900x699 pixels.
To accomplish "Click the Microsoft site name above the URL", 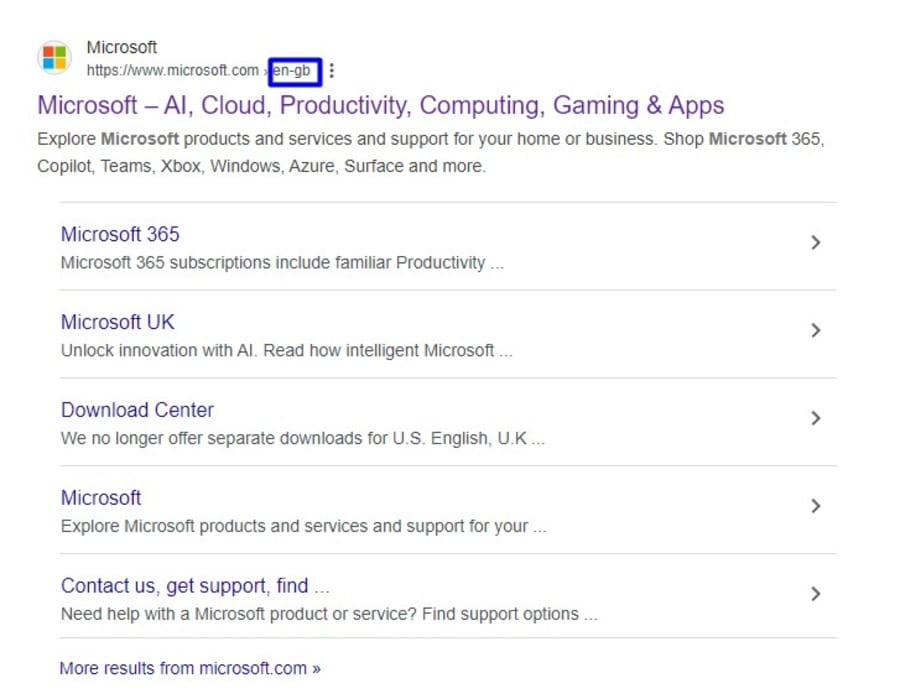I will point(122,47).
